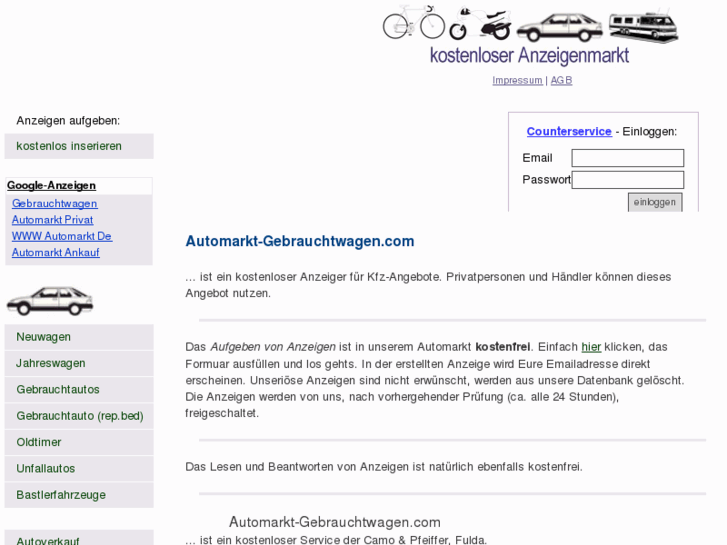Click the car icon in the header banner
This screenshot has width=727, height=545.
click(560, 27)
